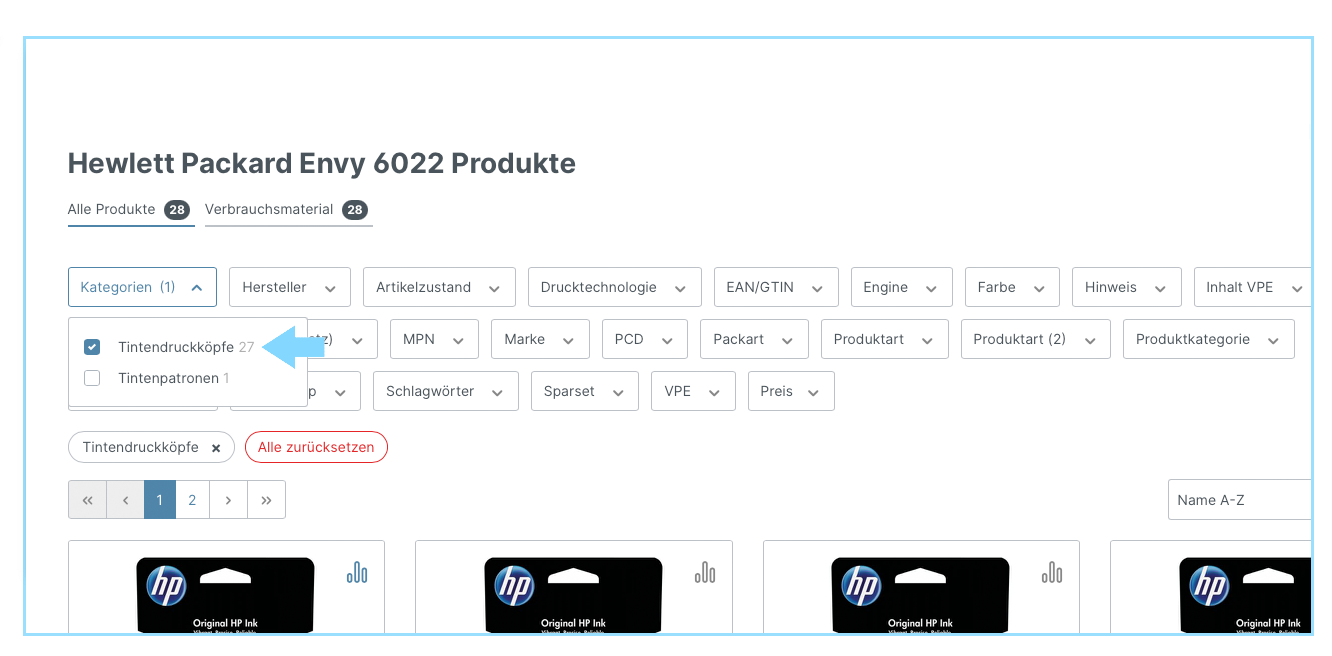Remove the Tintendruckköpfe filter chip via its x
Viewport: 1332px width, 656px height.
coord(216,448)
